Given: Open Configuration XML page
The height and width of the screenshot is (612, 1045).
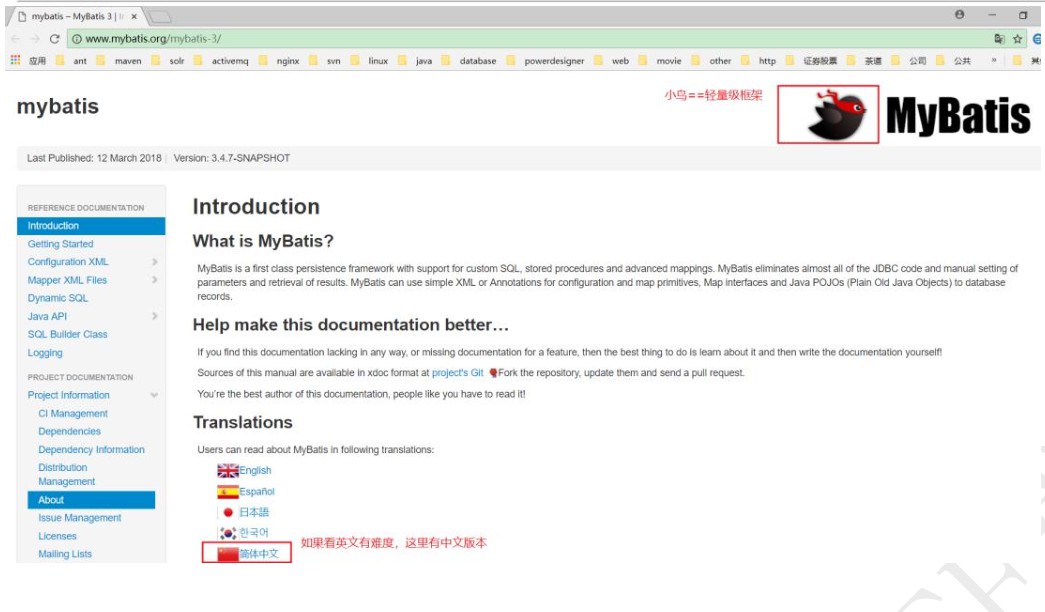Looking at the screenshot, I should click(68, 262).
